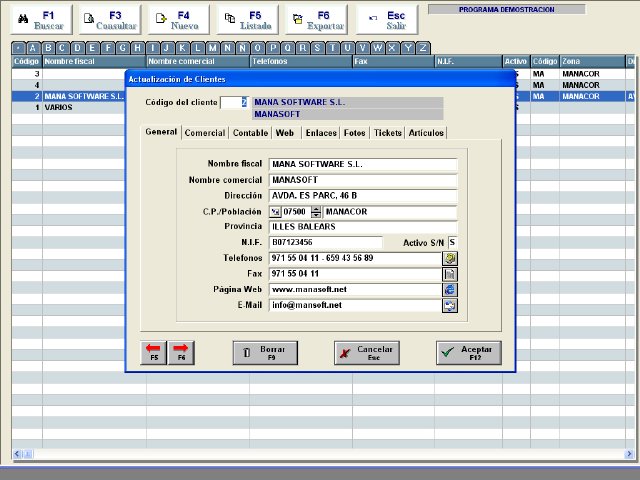Viewport: 640px width, 480px height.
Task: Click the N.I.F. field B07123456
Action: pyautogui.click(x=326, y=242)
